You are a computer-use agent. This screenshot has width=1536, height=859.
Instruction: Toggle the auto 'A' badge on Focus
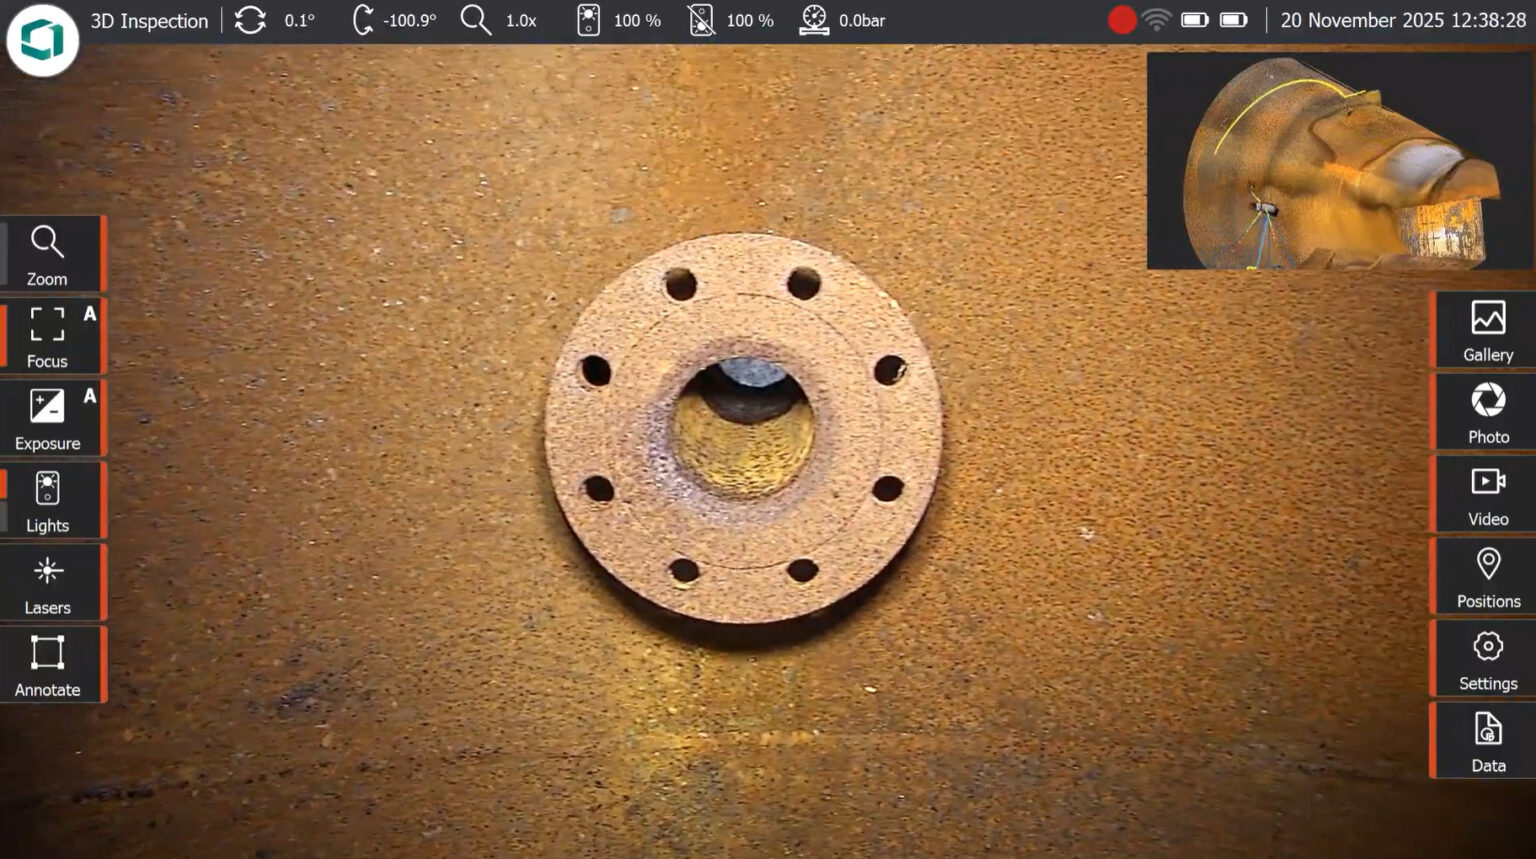[90, 314]
